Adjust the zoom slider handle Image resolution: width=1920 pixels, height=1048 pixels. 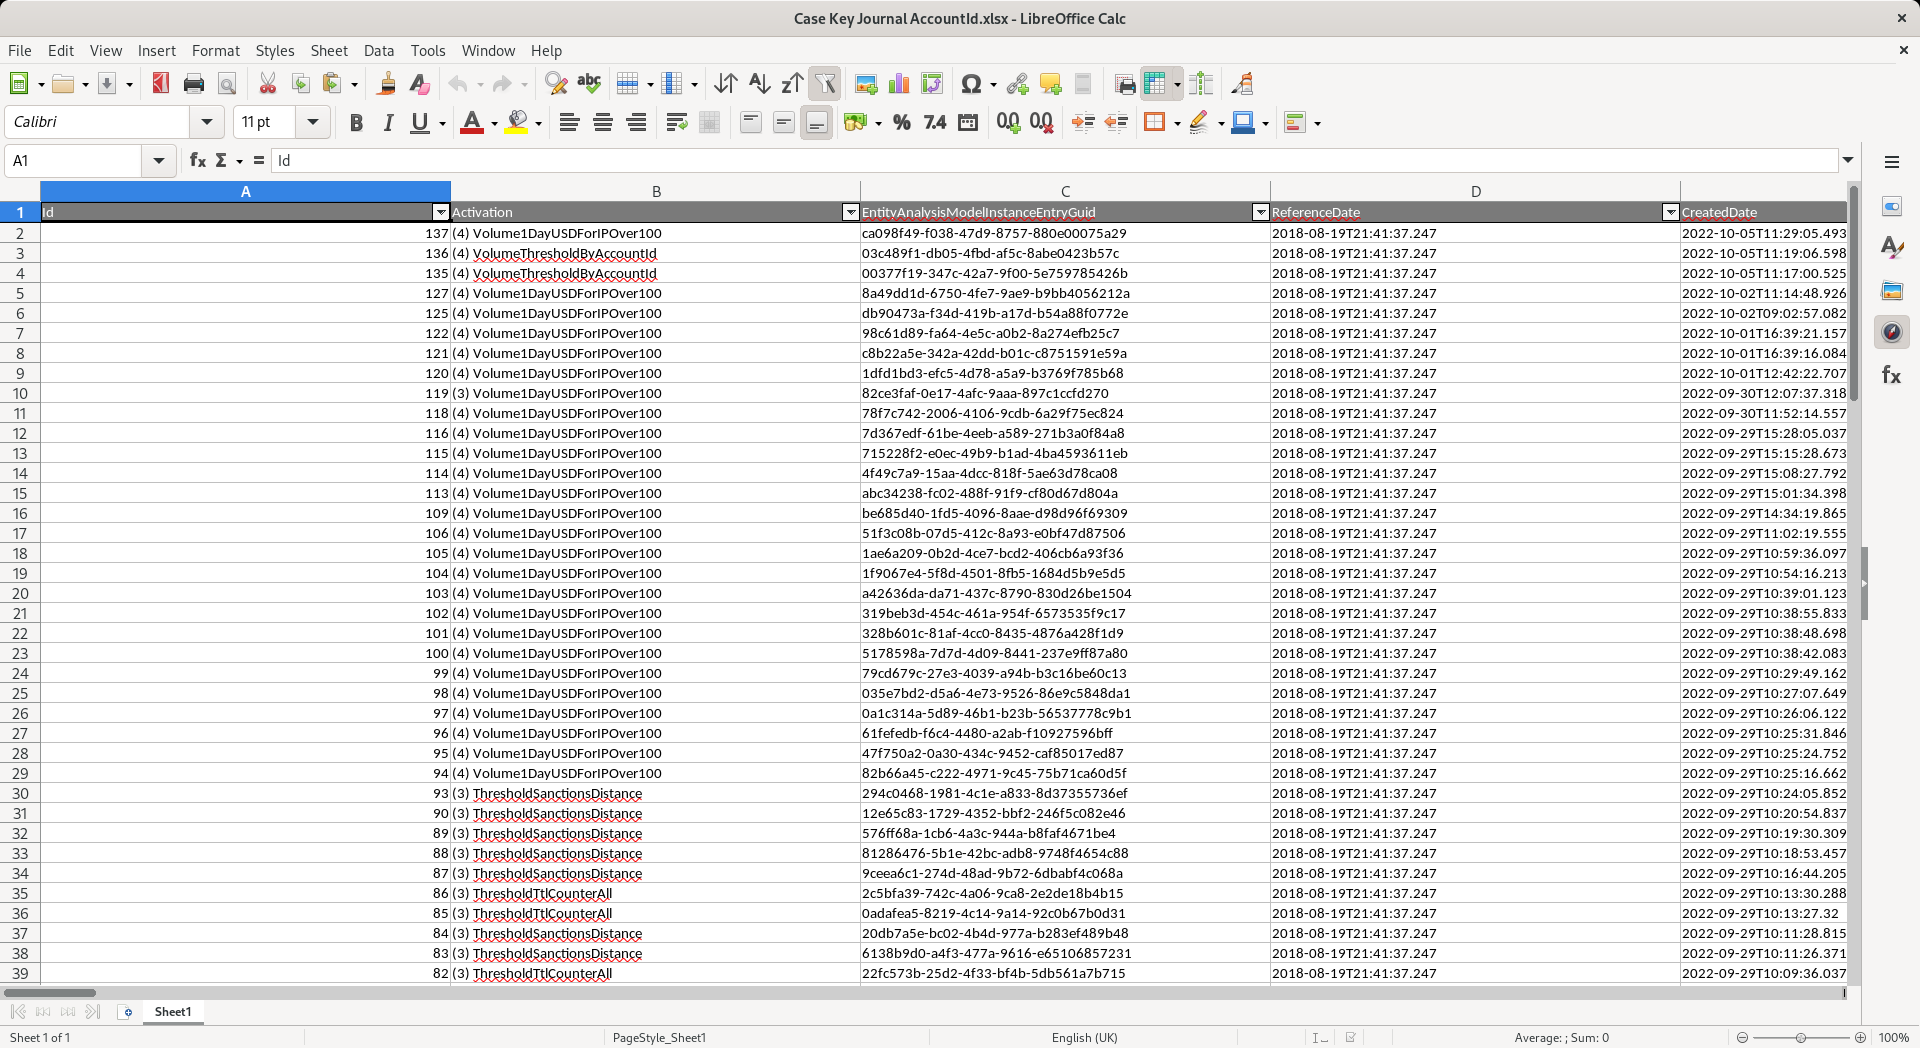[x=1801, y=1038]
